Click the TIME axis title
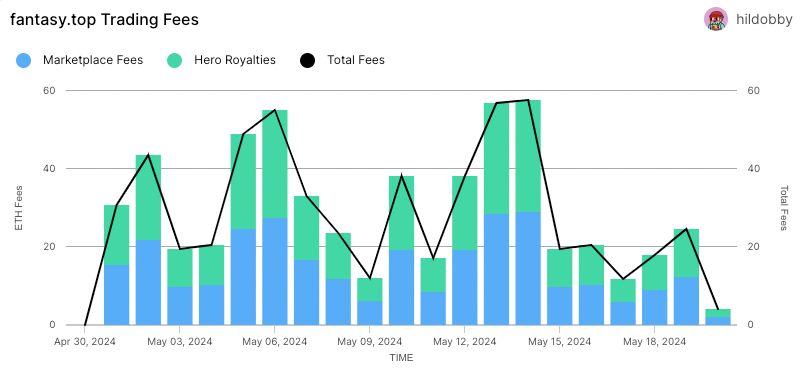801x373 pixels. point(401,358)
